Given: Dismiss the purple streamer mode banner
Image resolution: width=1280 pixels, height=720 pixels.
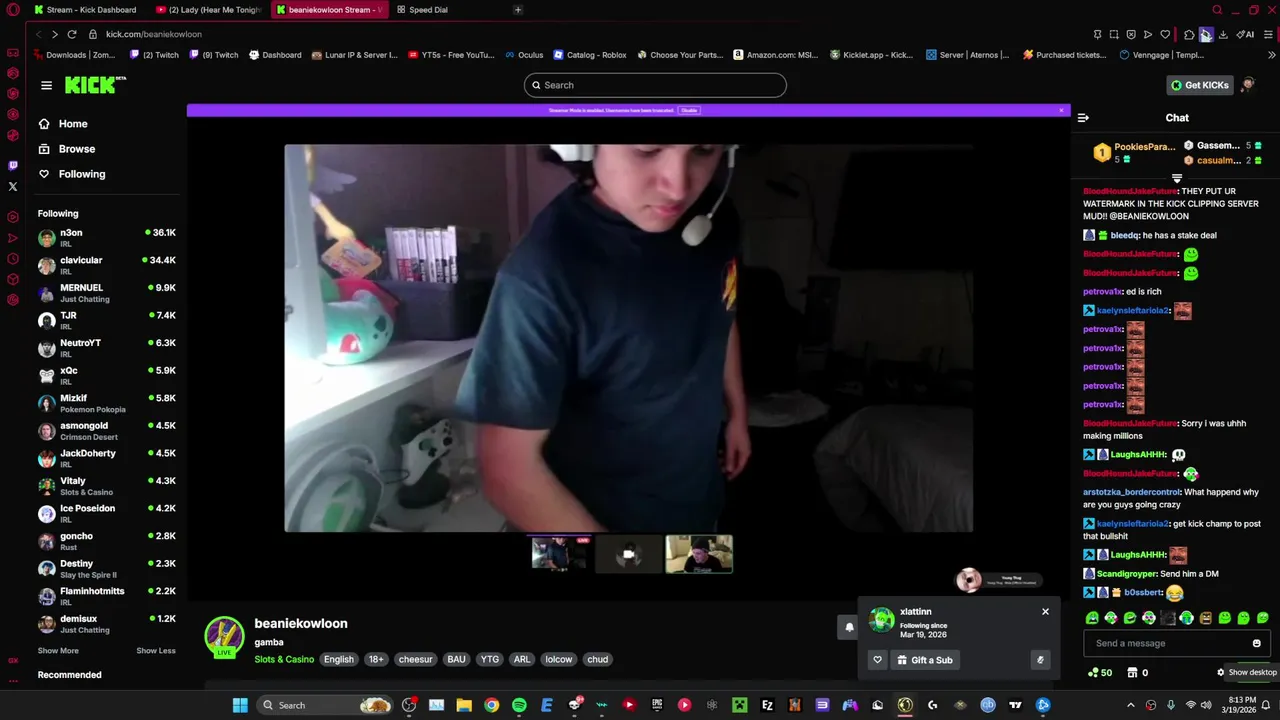Looking at the screenshot, I should pos(1061,110).
